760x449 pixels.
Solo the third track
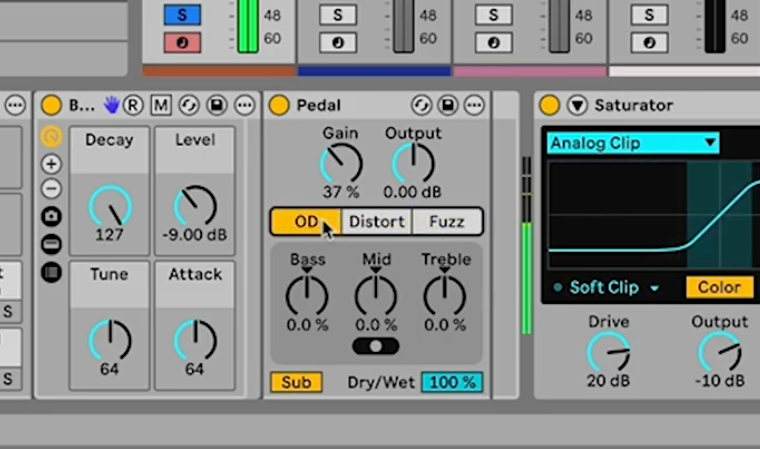click(x=493, y=15)
